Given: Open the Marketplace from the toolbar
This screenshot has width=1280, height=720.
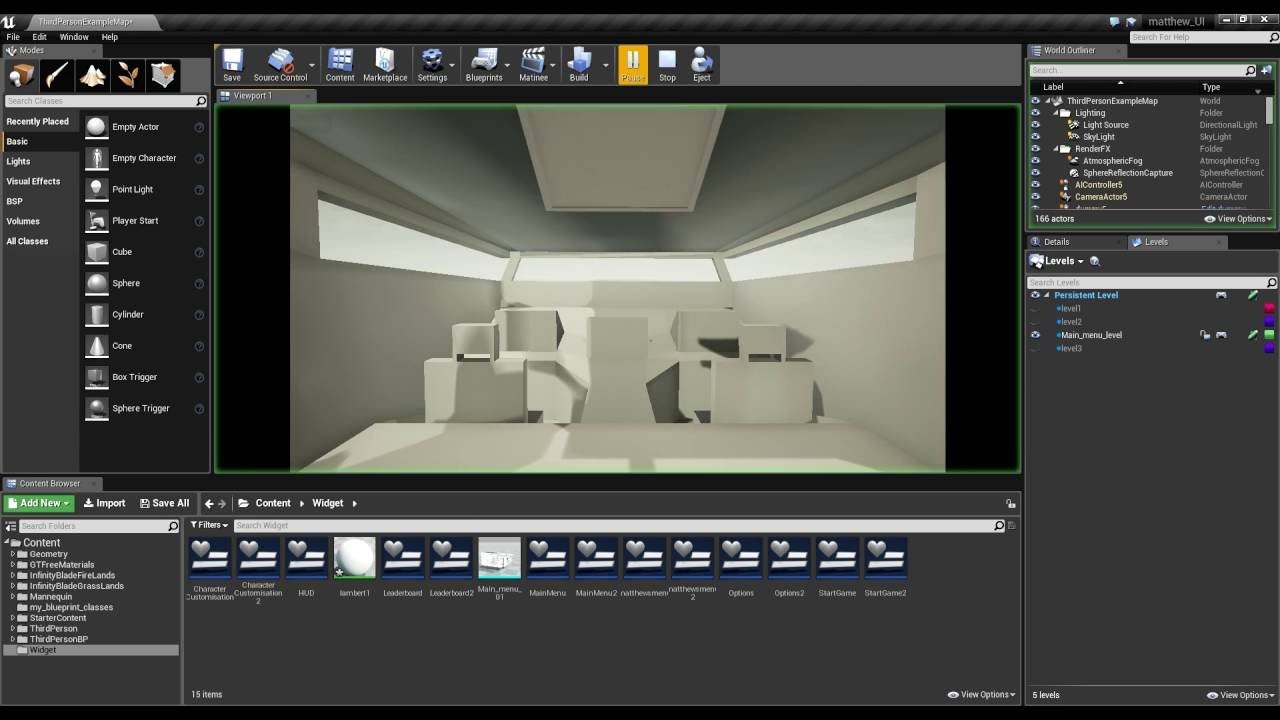Looking at the screenshot, I should pyautogui.click(x=385, y=64).
